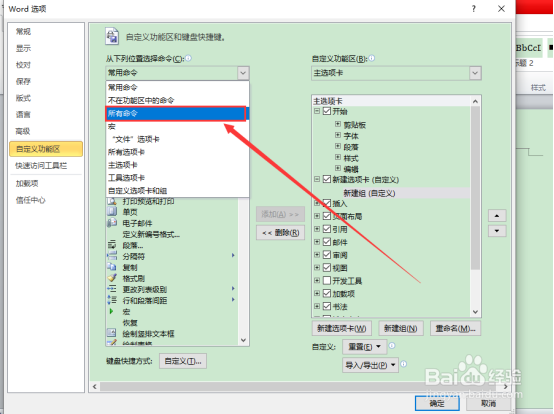This screenshot has height=414, width=554.
Task: Click the 新建选项卡(W) button
Action: (x=341, y=329)
